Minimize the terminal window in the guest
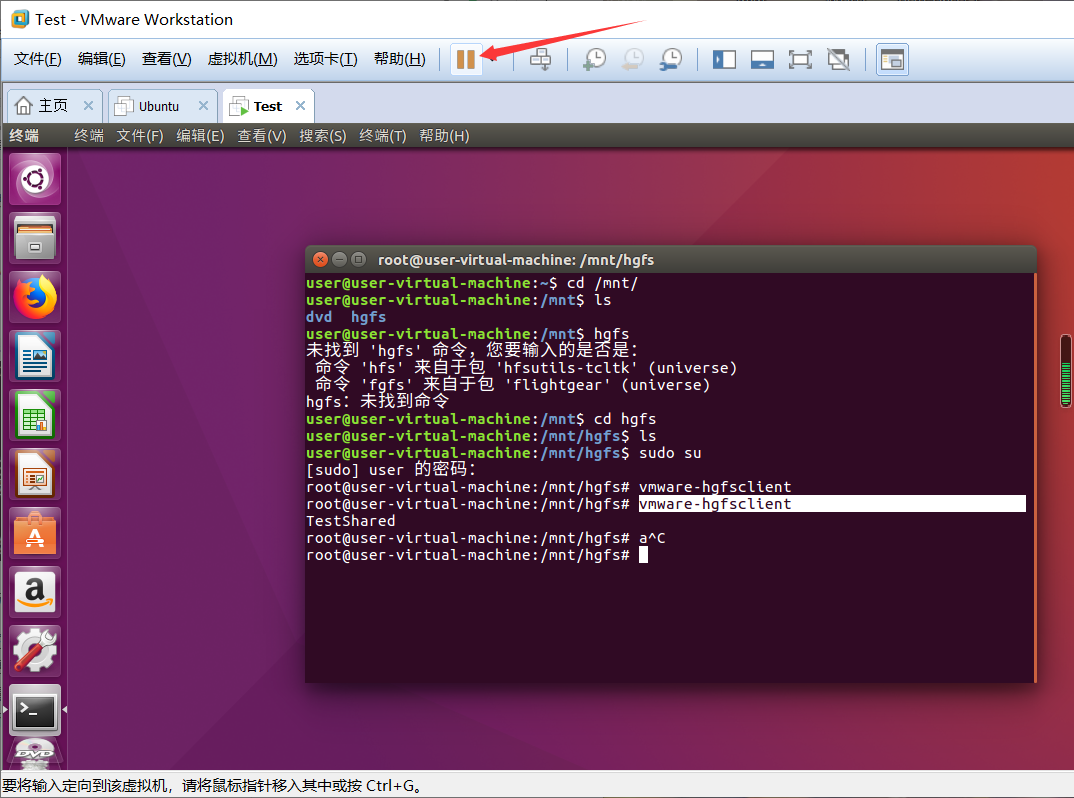Image resolution: width=1074 pixels, height=798 pixels. click(x=338, y=259)
